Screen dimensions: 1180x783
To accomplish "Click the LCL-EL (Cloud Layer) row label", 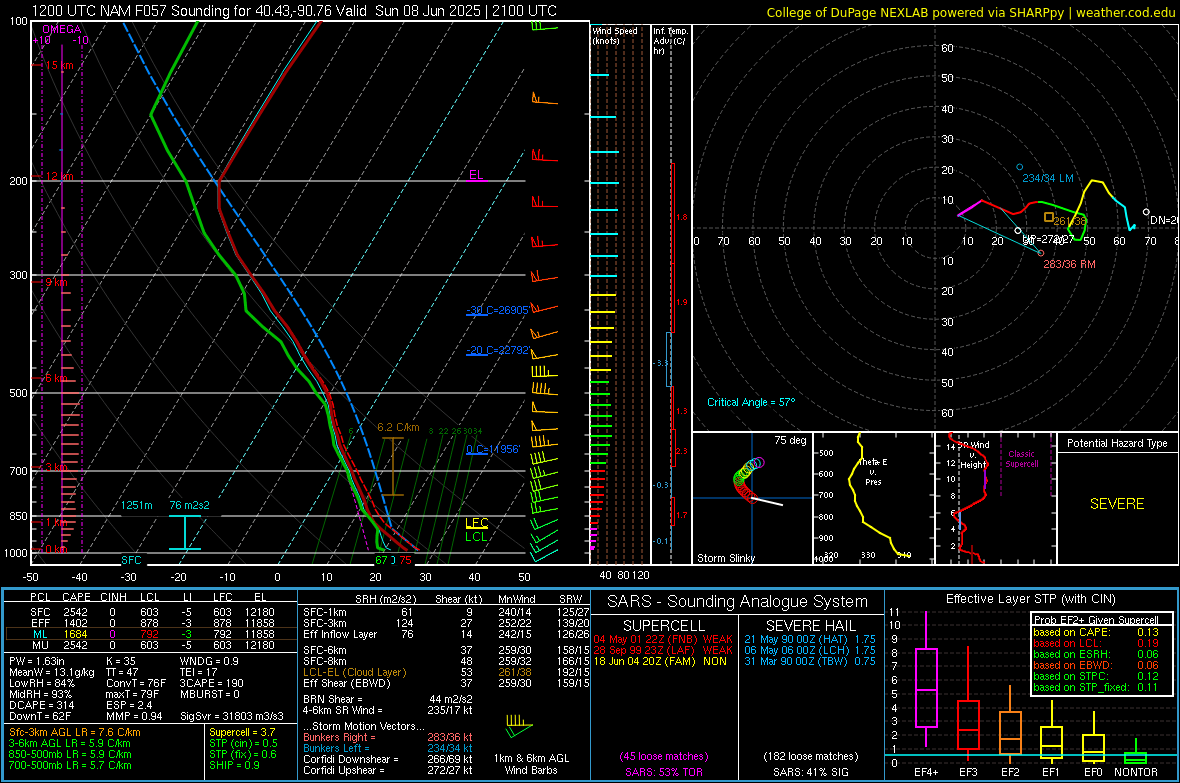I will tap(354, 672).
